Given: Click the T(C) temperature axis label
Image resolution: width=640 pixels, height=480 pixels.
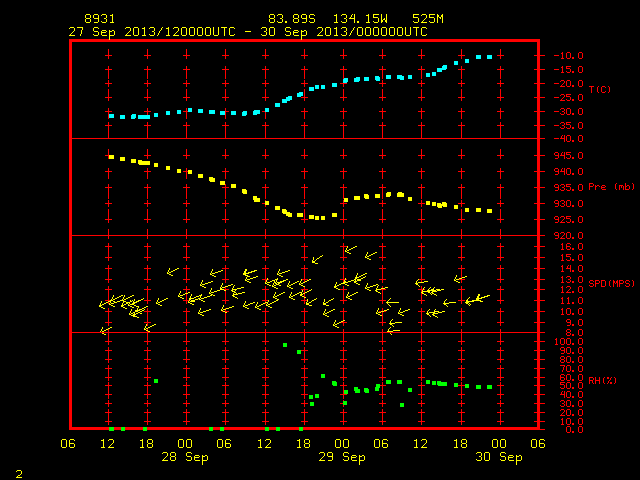Looking at the screenshot, I should [x=600, y=89].
